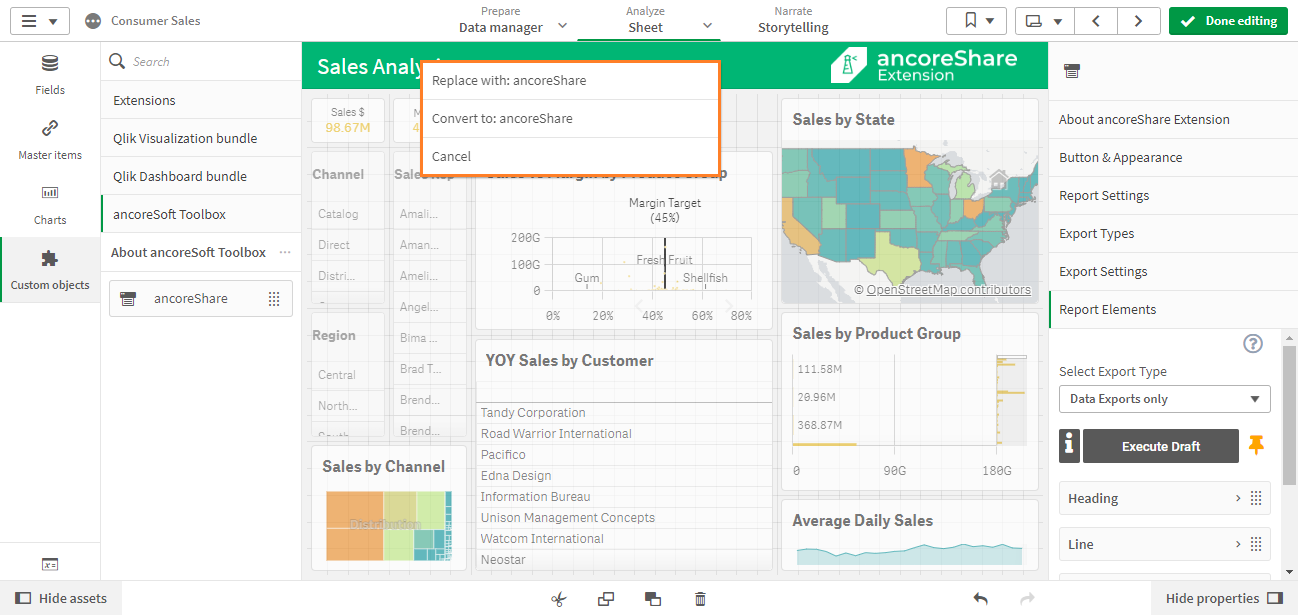Viewport: 1298px width, 615px height.
Task: Toggle Hide assets panel
Action: [61, 598]
